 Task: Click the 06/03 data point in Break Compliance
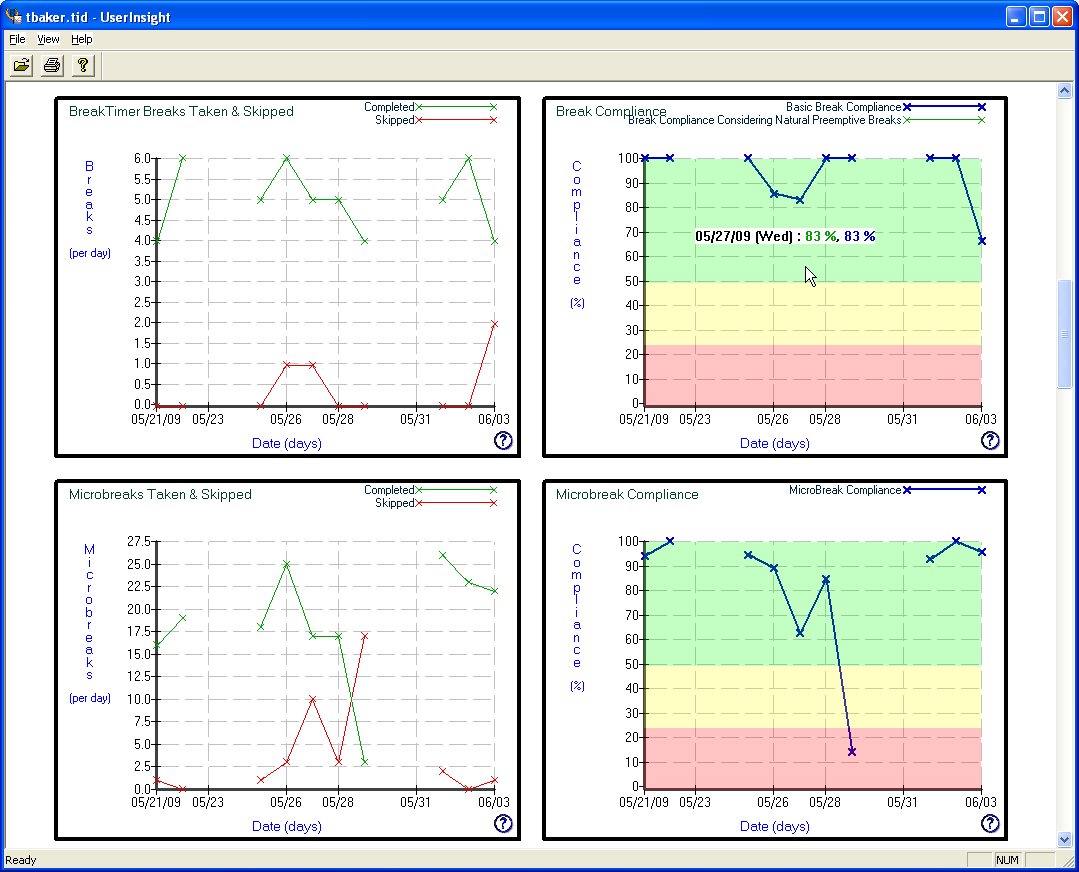click(982, 241)
